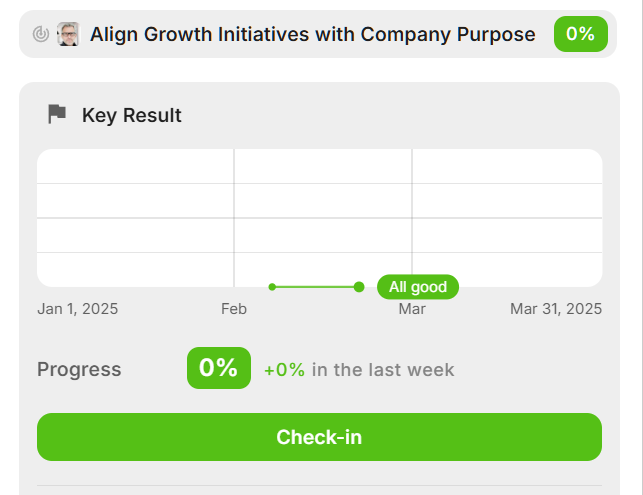Click the 0% badge next to Progress
Image resolution: width=643 pixels, height=495 pixels.
(x=219, y=368)
